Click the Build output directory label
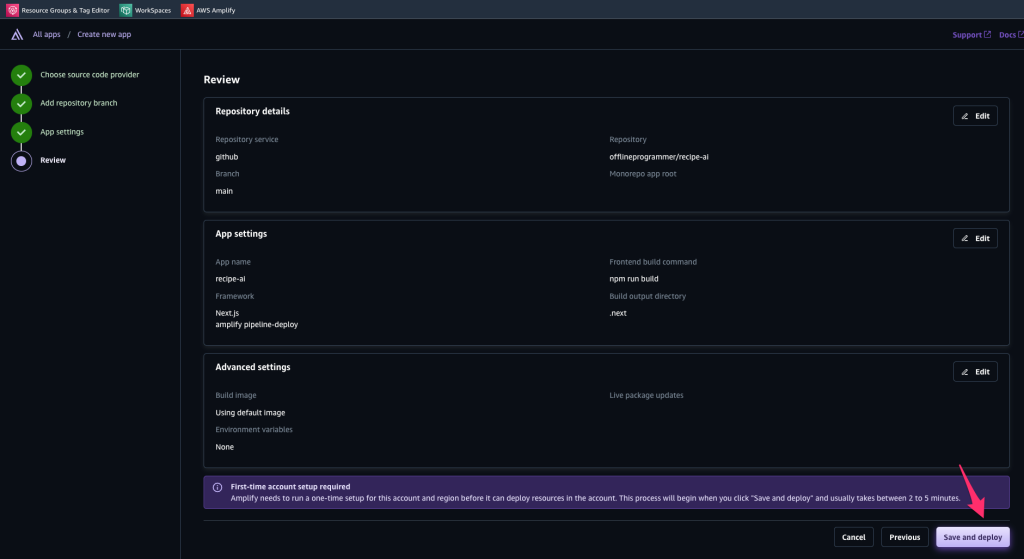This screenshot has width=1024, height=559. 647,296
